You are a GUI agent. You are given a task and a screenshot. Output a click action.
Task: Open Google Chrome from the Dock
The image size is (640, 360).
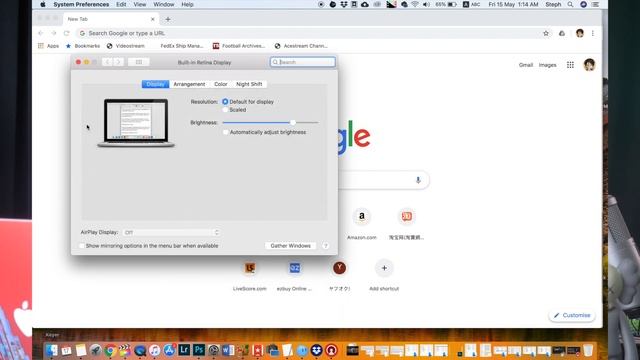[110, 350]
